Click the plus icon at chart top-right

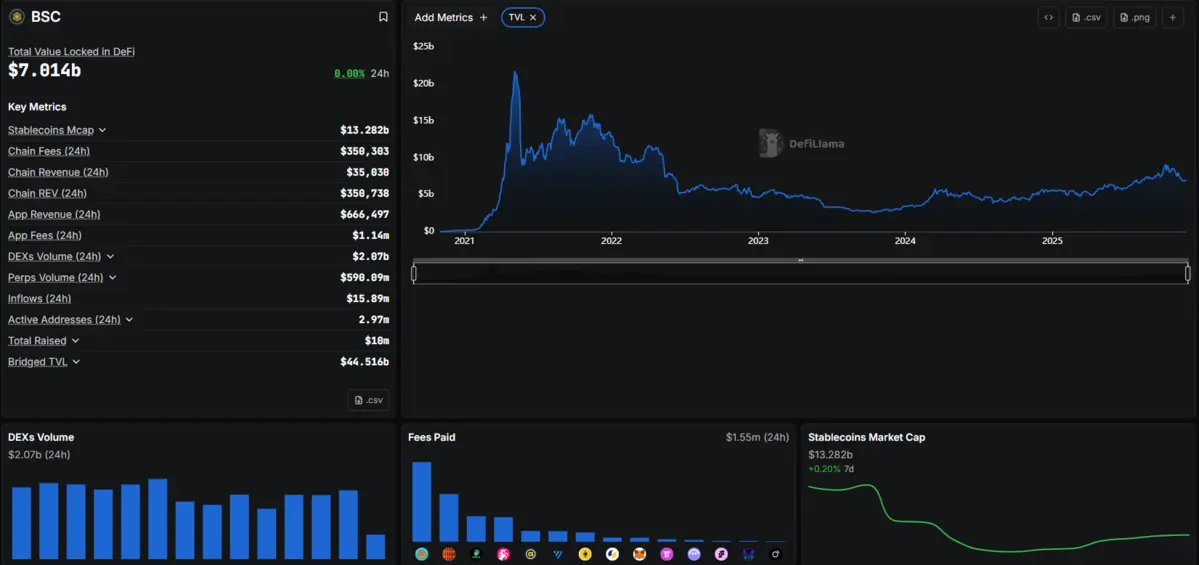point(1173,17)
